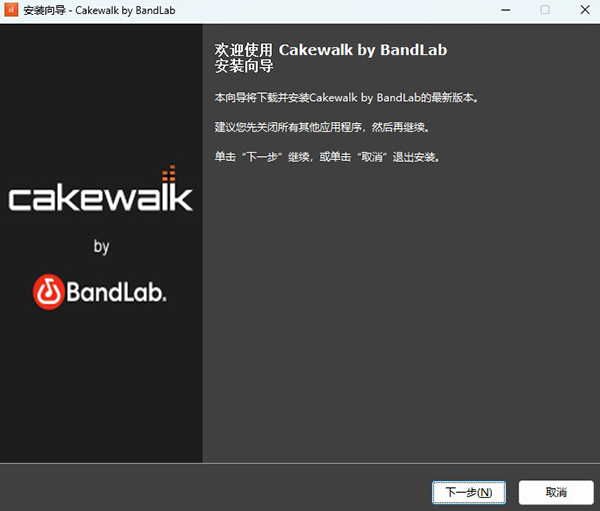Viewport: 600px width, 511px height.
Task: Click the window title 安装向导 - Cakewalk by BandLab
Action: pos(99,10)
